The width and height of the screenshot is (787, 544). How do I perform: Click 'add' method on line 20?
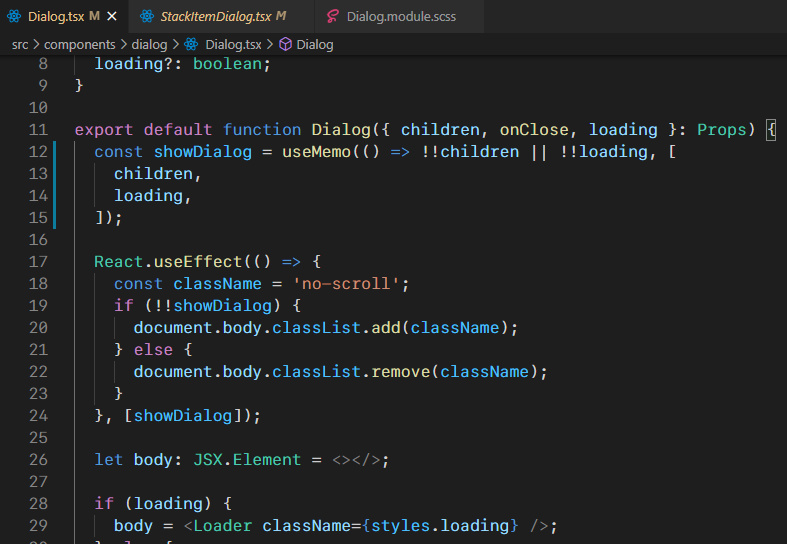[385, 328]
